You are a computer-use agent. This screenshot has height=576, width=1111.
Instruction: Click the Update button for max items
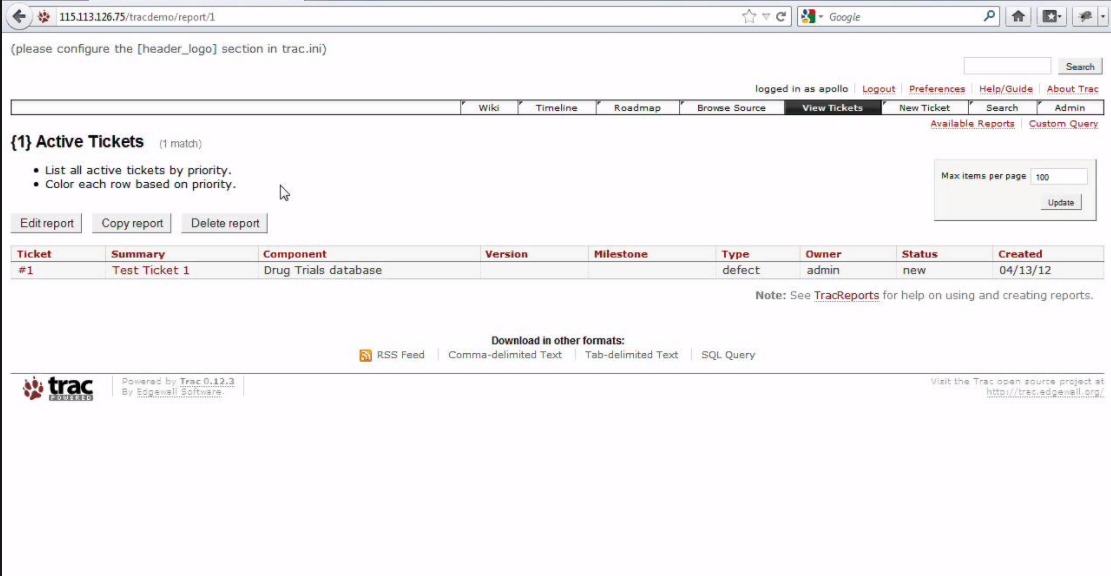tap(1059, 201)
